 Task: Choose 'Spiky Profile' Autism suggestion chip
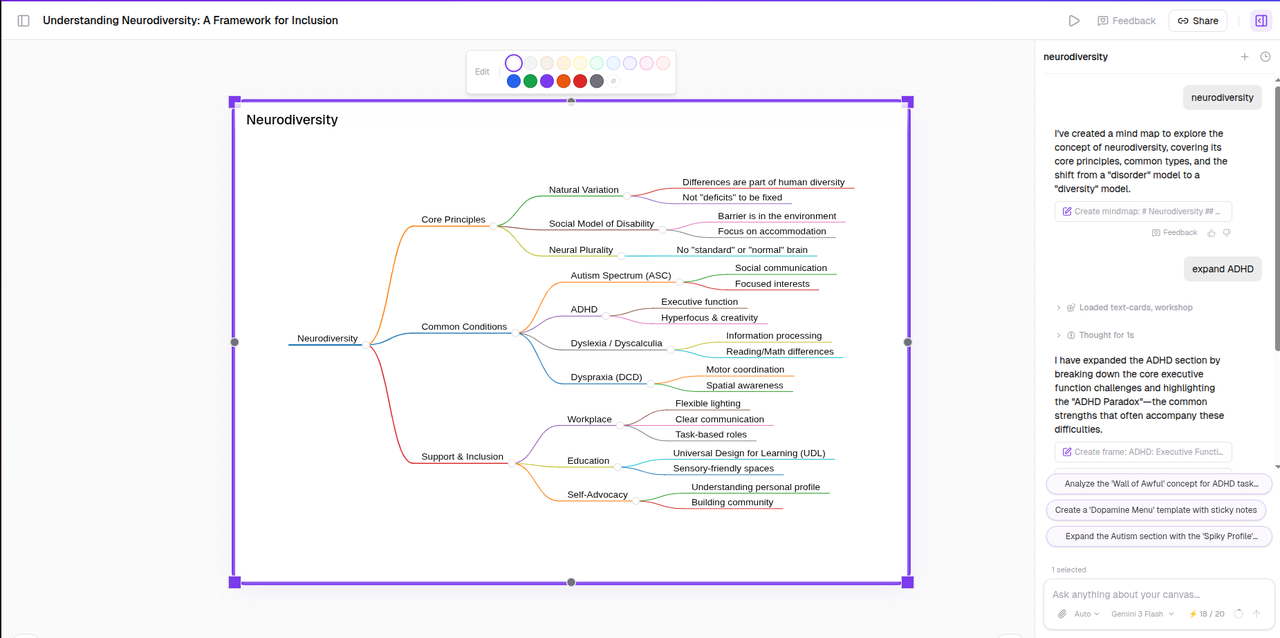coord(1159,536)
